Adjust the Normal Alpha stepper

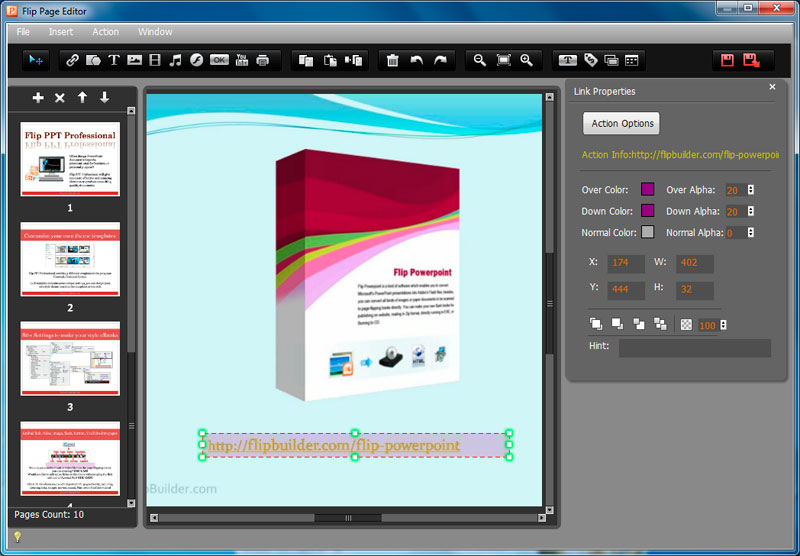(751, 233)
